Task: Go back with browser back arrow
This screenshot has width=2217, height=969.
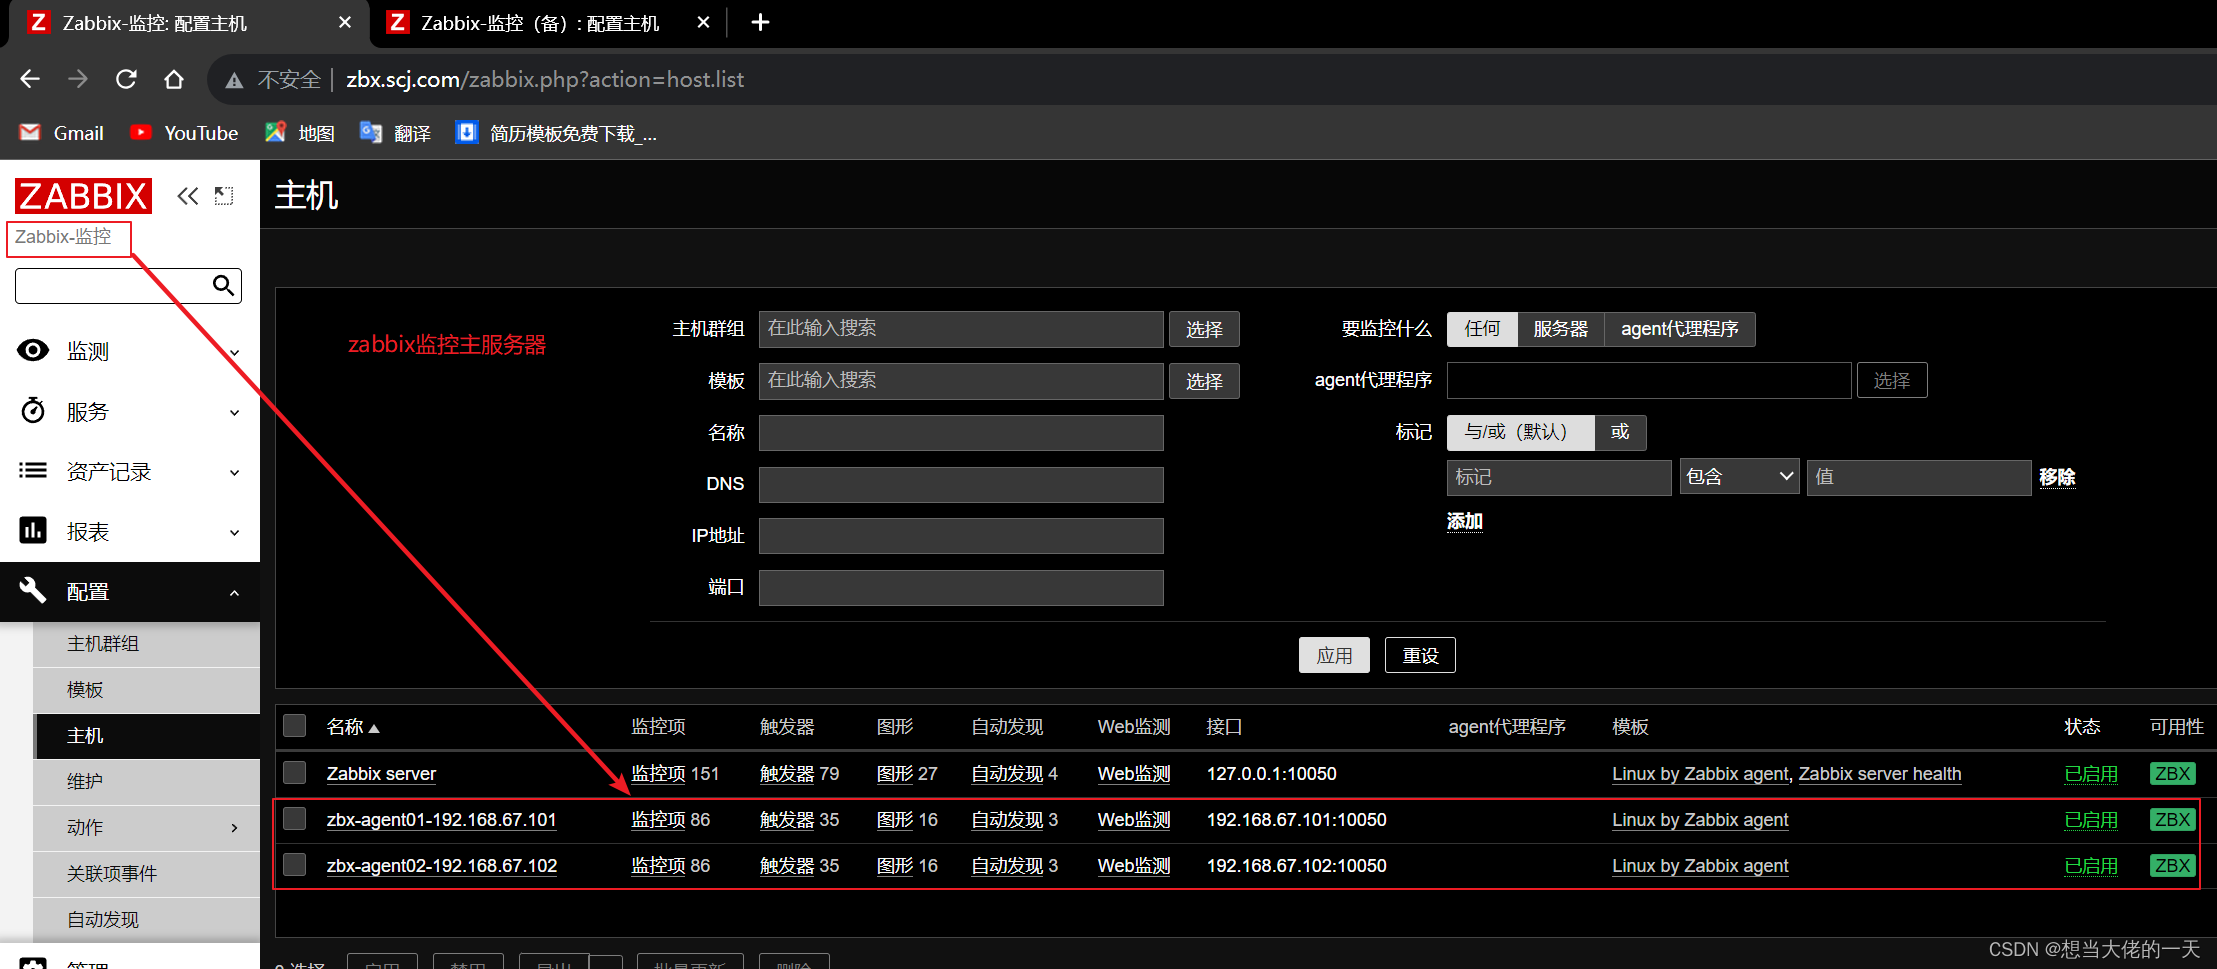Action: (x=30, y=79)
